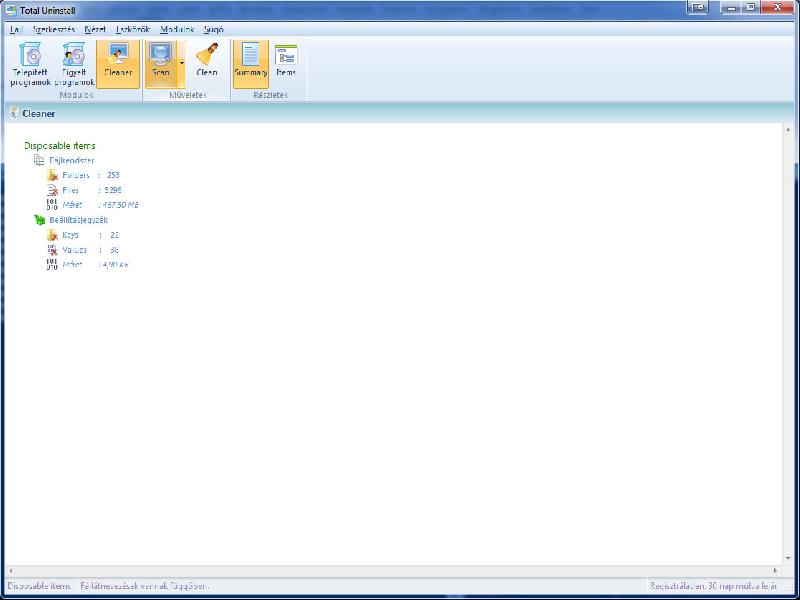Open the Scan button dropdown arrow

[182, 63]
